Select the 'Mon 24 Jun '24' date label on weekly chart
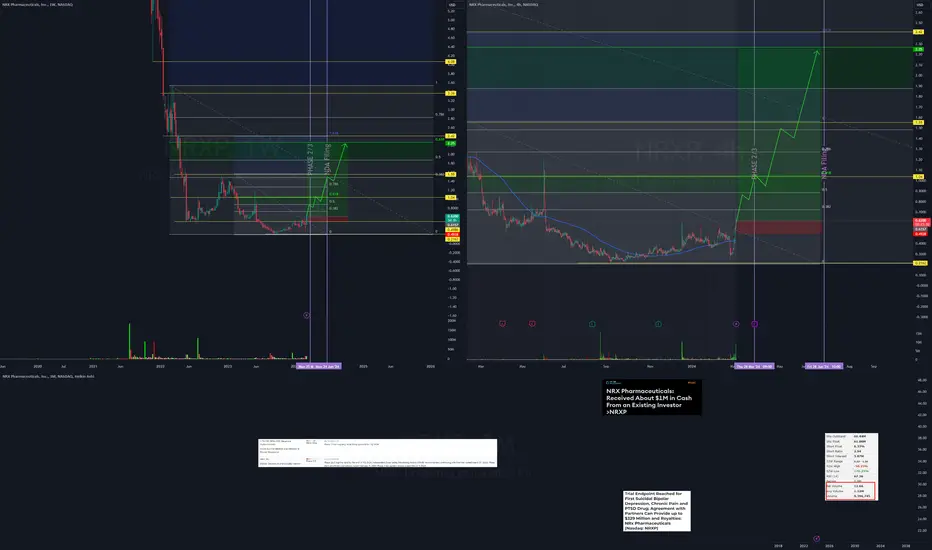 [x=328, y=366]
